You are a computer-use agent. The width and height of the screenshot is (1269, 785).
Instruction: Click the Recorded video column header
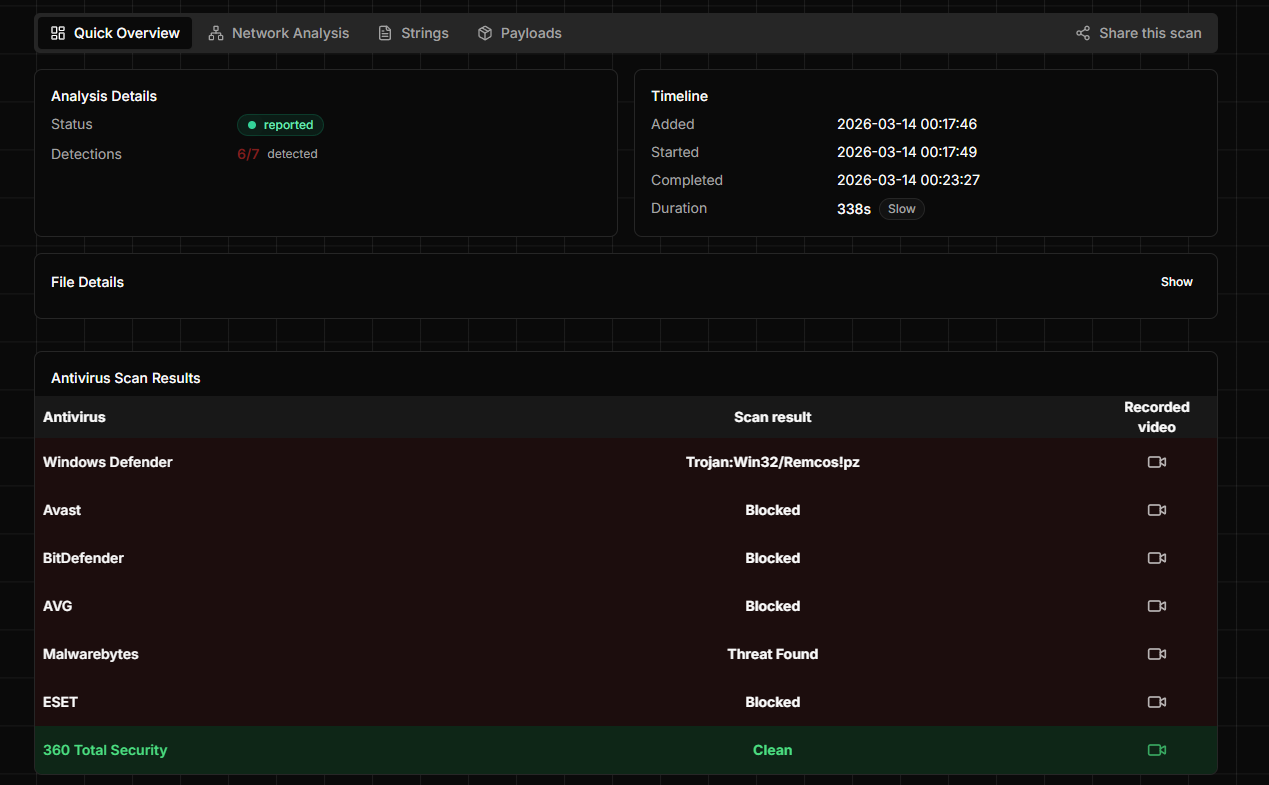point(1157,417)
